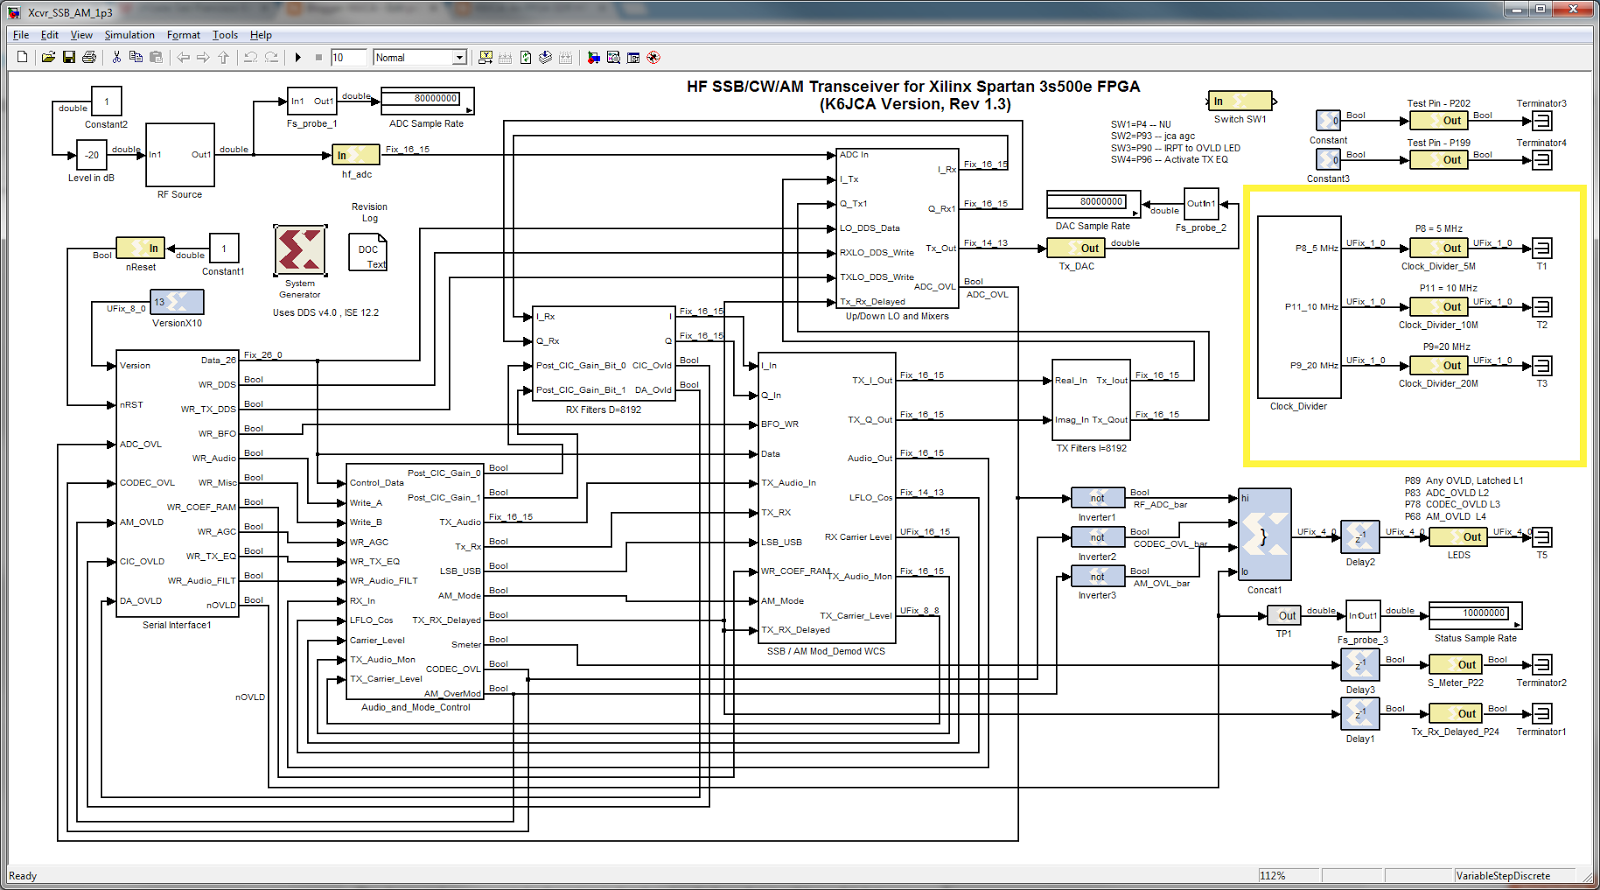The image size is (1600, 890).
Task: Open the Tools menu
Action: pos(225,35)
